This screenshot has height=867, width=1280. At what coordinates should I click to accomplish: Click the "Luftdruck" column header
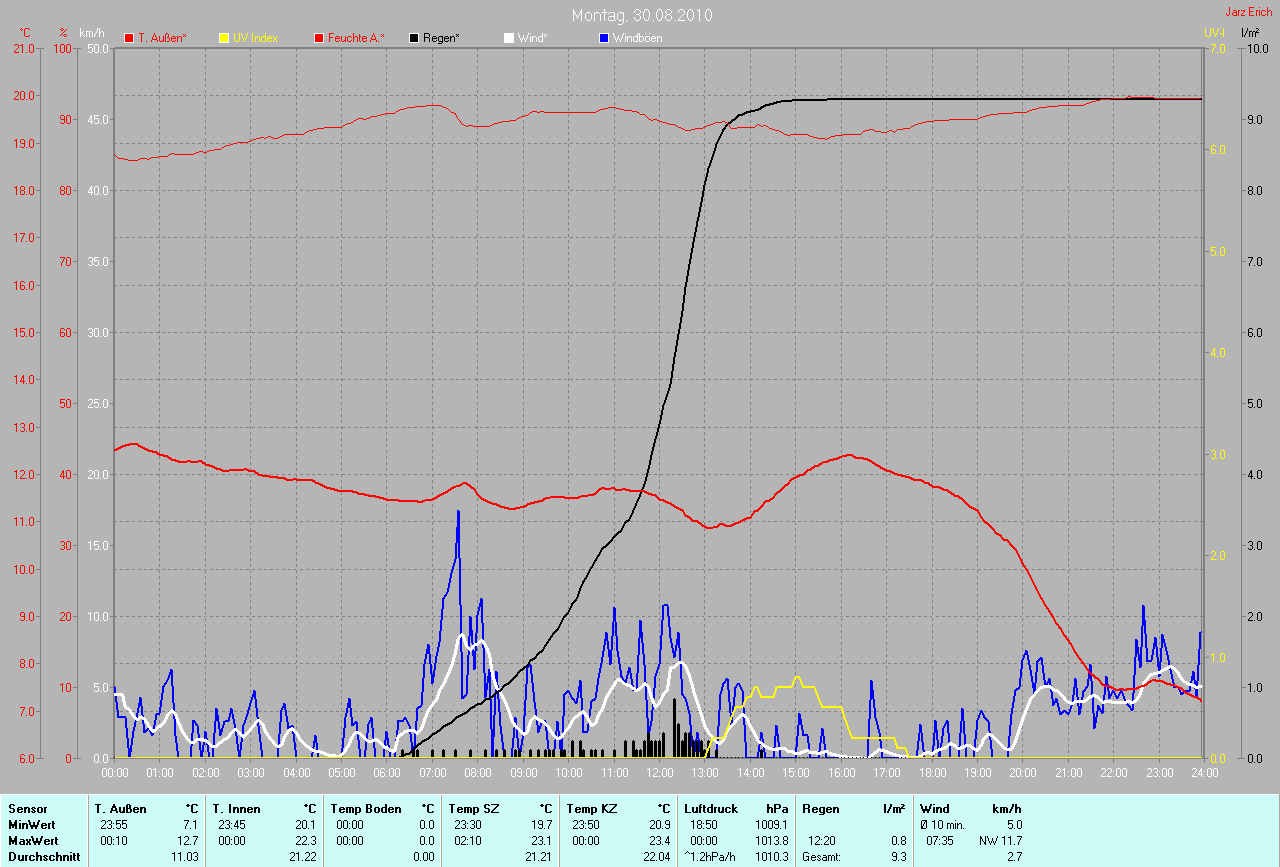(x=710, y=809)
